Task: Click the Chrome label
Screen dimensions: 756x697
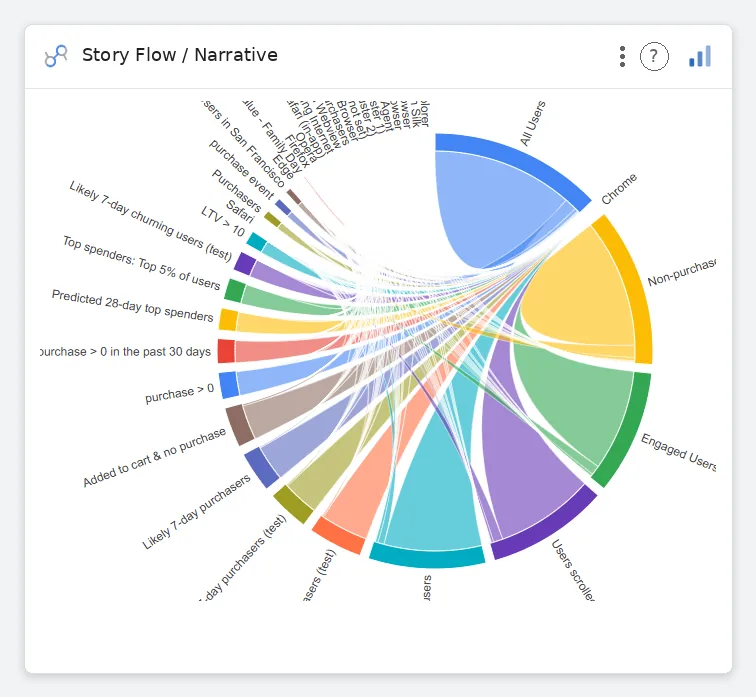Action: point(619,188)
